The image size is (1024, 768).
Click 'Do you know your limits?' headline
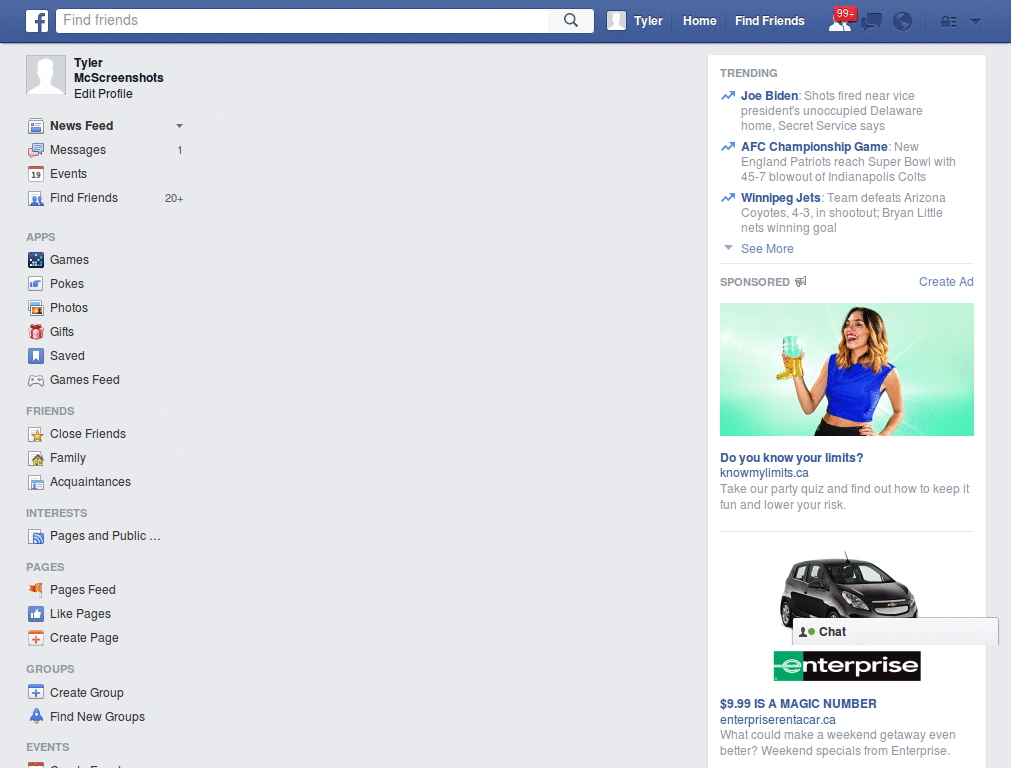(x=792, y=458)
